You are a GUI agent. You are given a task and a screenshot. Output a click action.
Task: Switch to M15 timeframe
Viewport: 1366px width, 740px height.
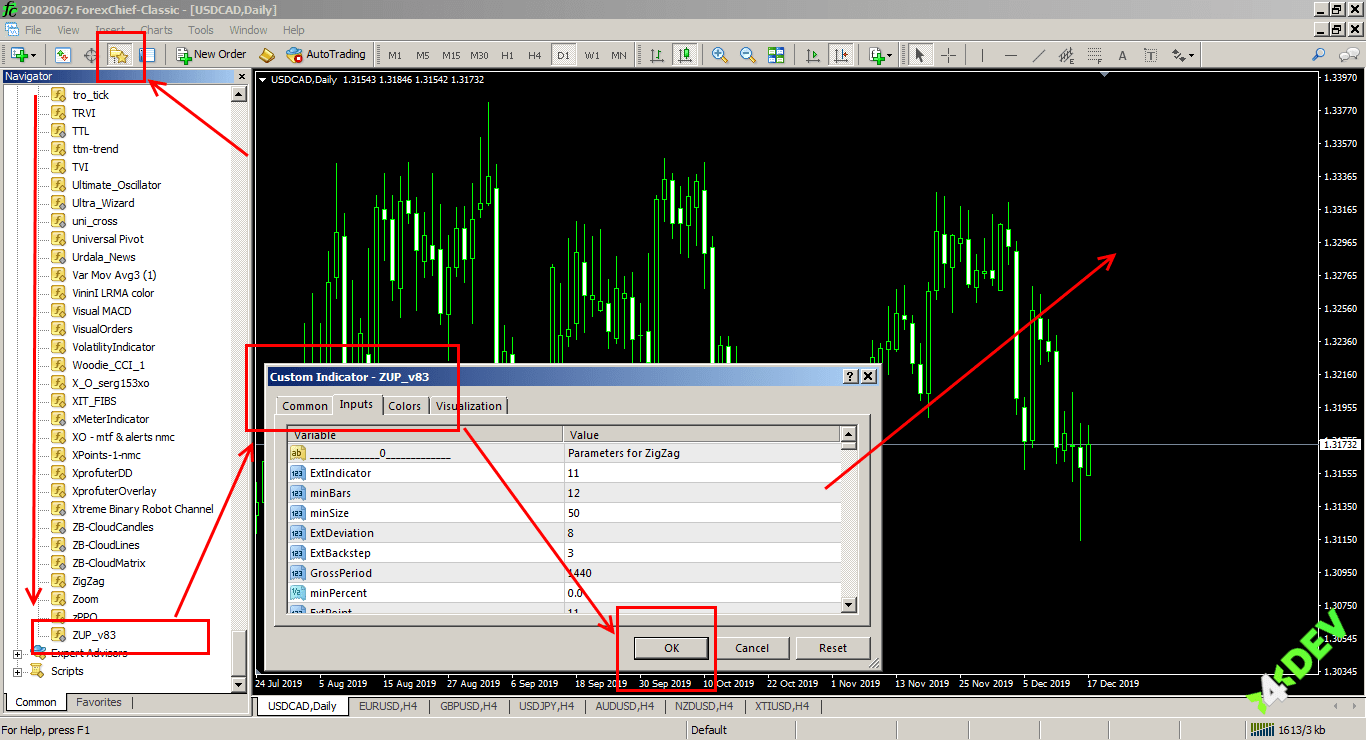(451, 55)
